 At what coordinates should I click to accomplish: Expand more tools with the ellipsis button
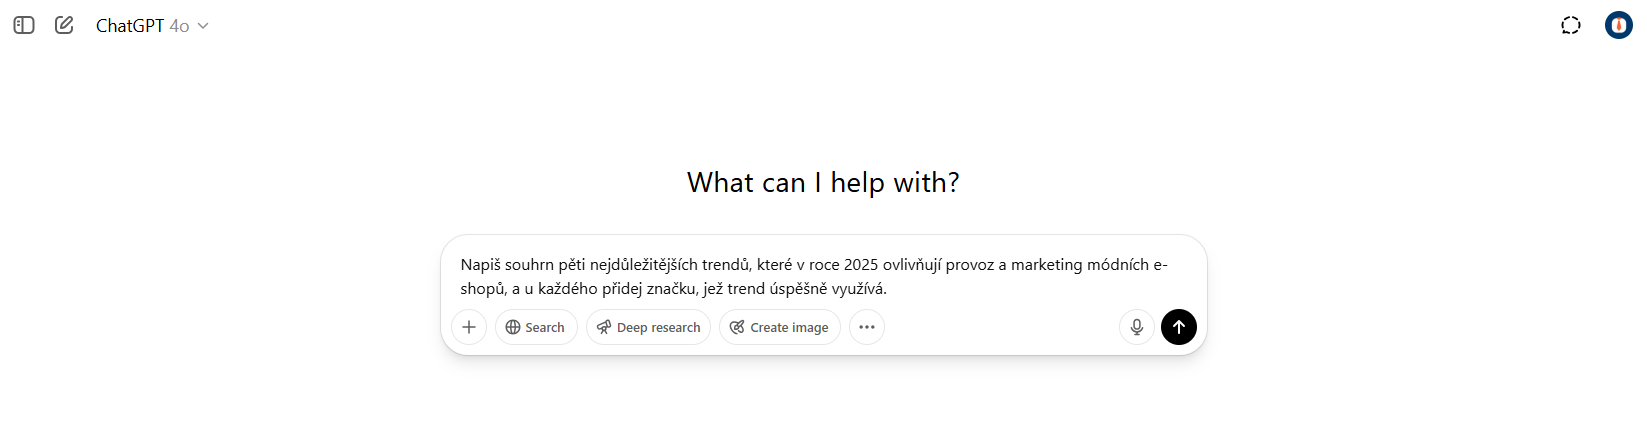click(x=867, y=327)
